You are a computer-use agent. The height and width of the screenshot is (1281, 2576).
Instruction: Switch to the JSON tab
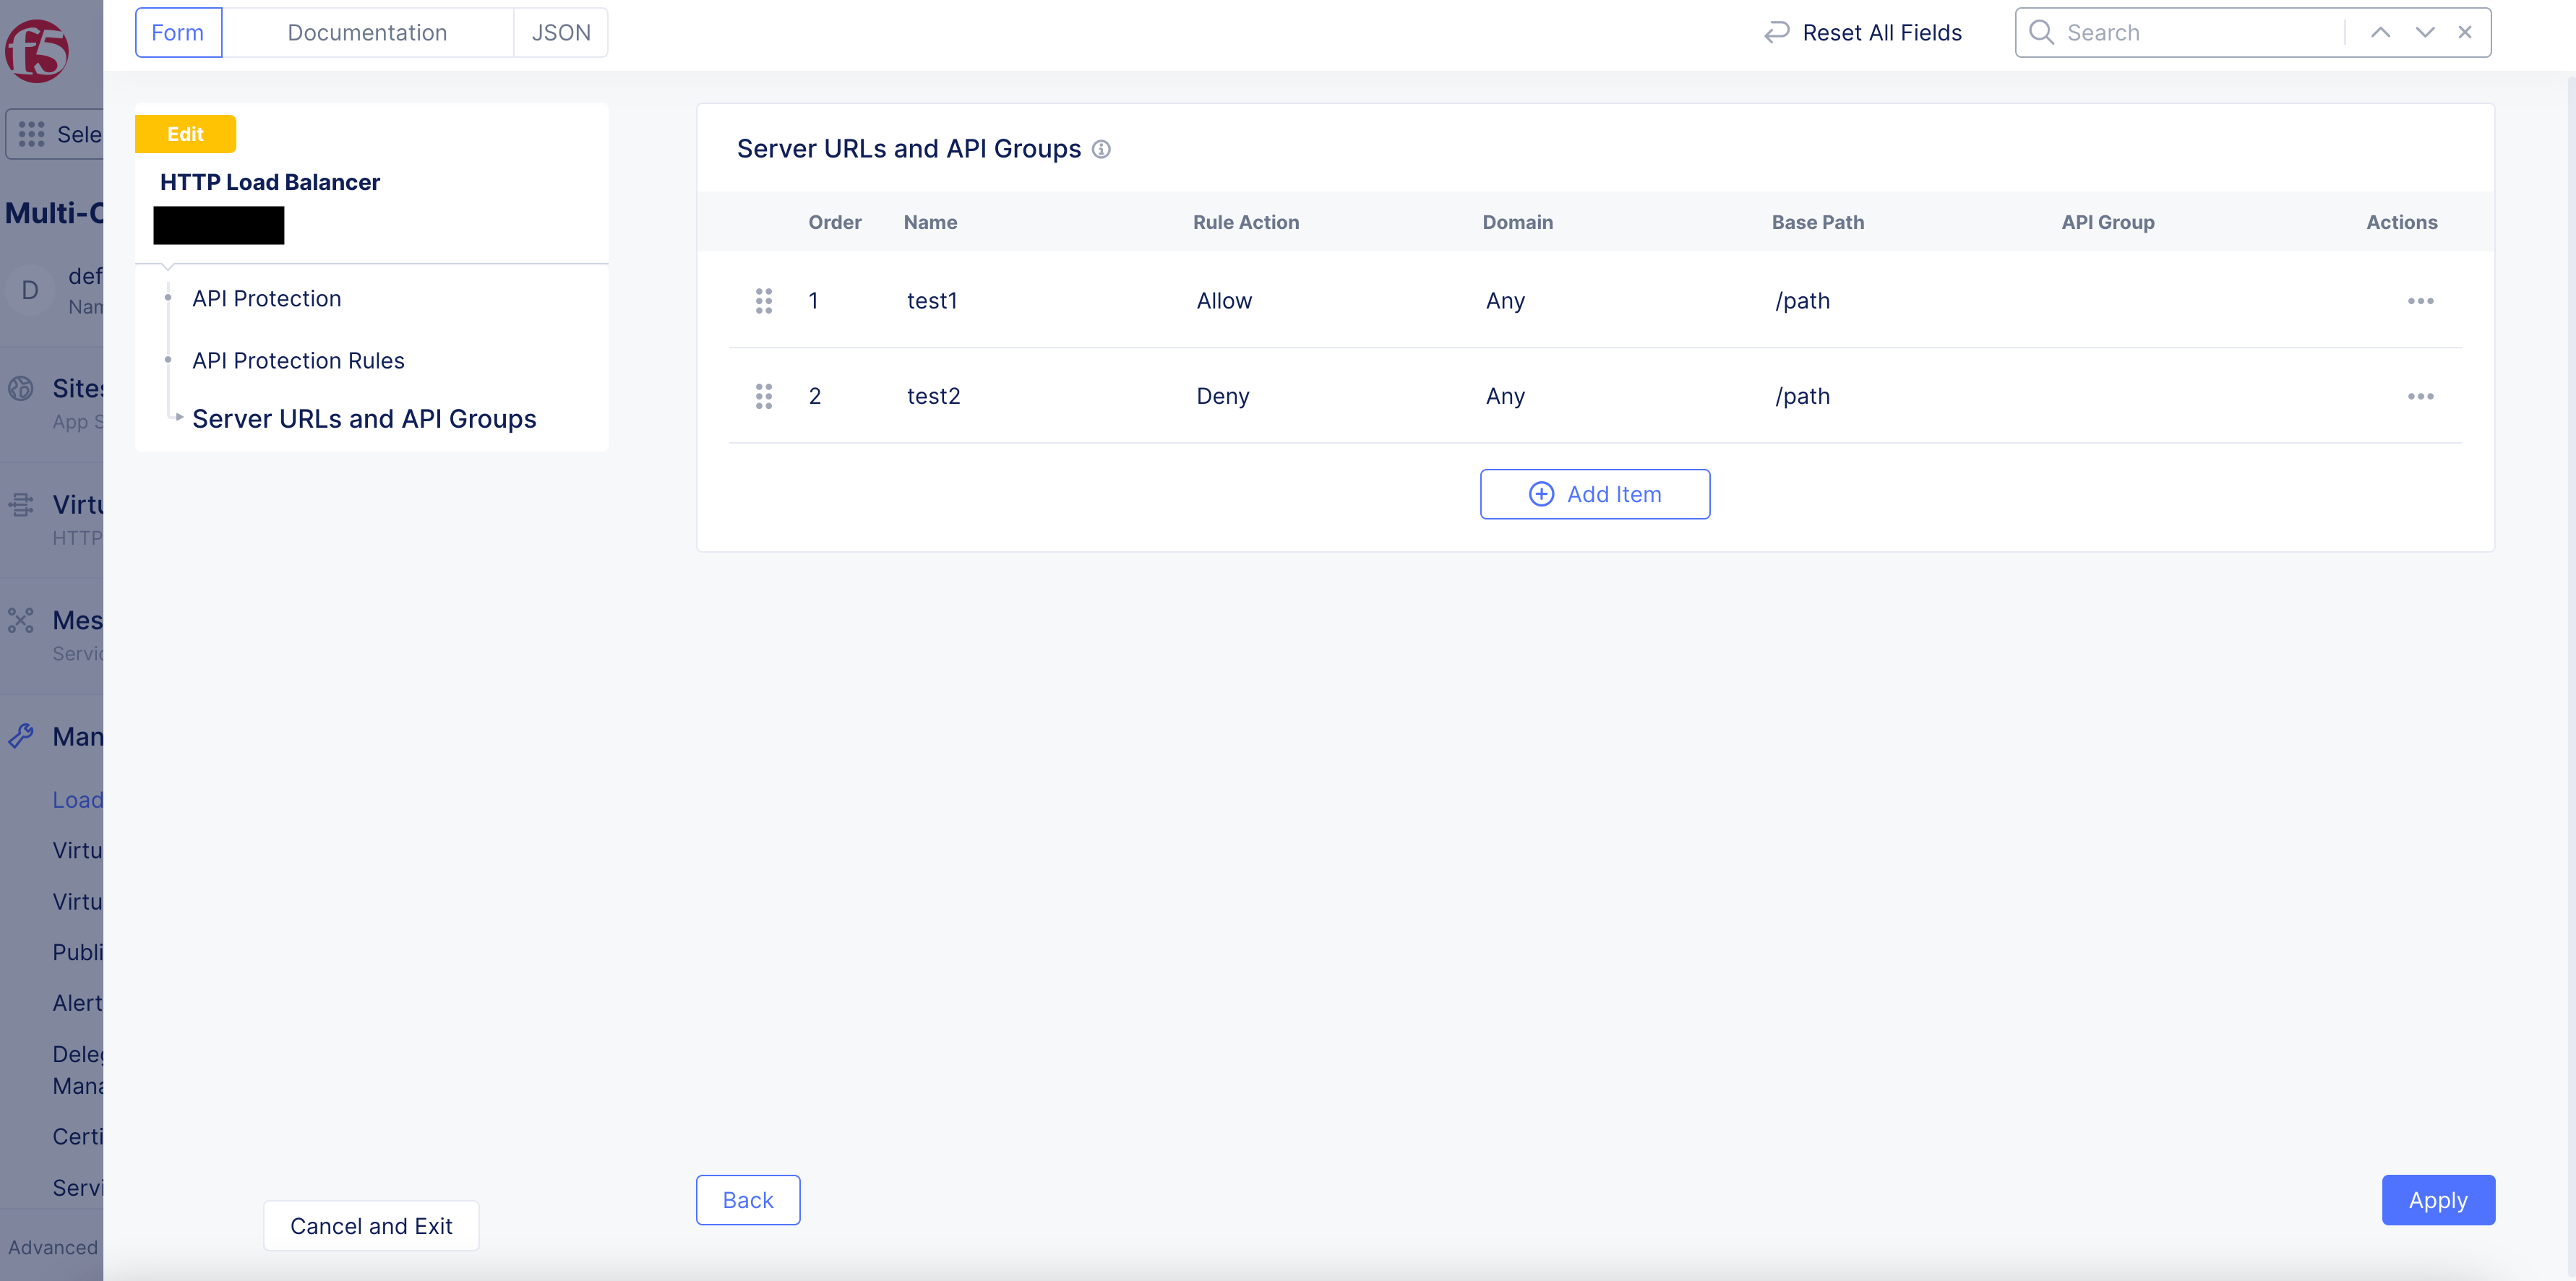coord(560,33)
